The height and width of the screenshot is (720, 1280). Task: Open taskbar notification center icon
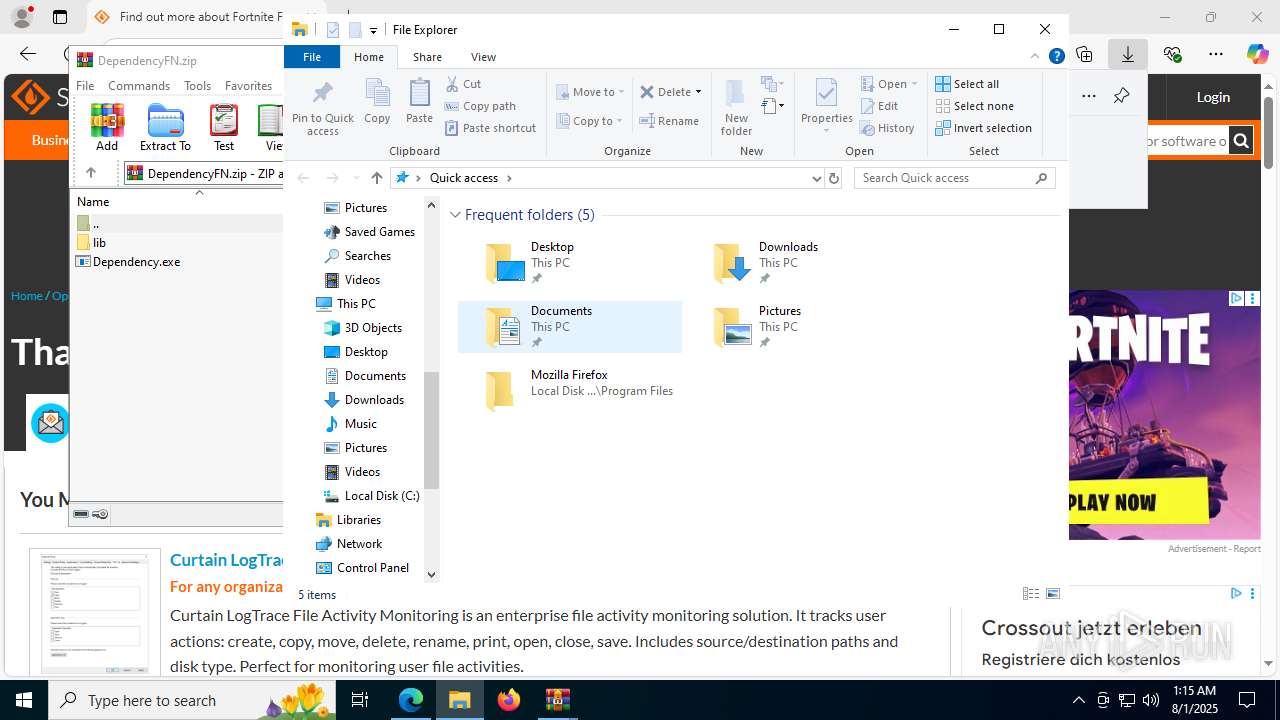[1247, 700]
